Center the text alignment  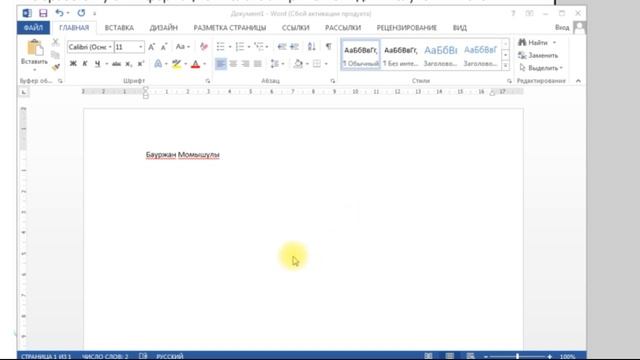pyautogui.click(x=233, y=64)
